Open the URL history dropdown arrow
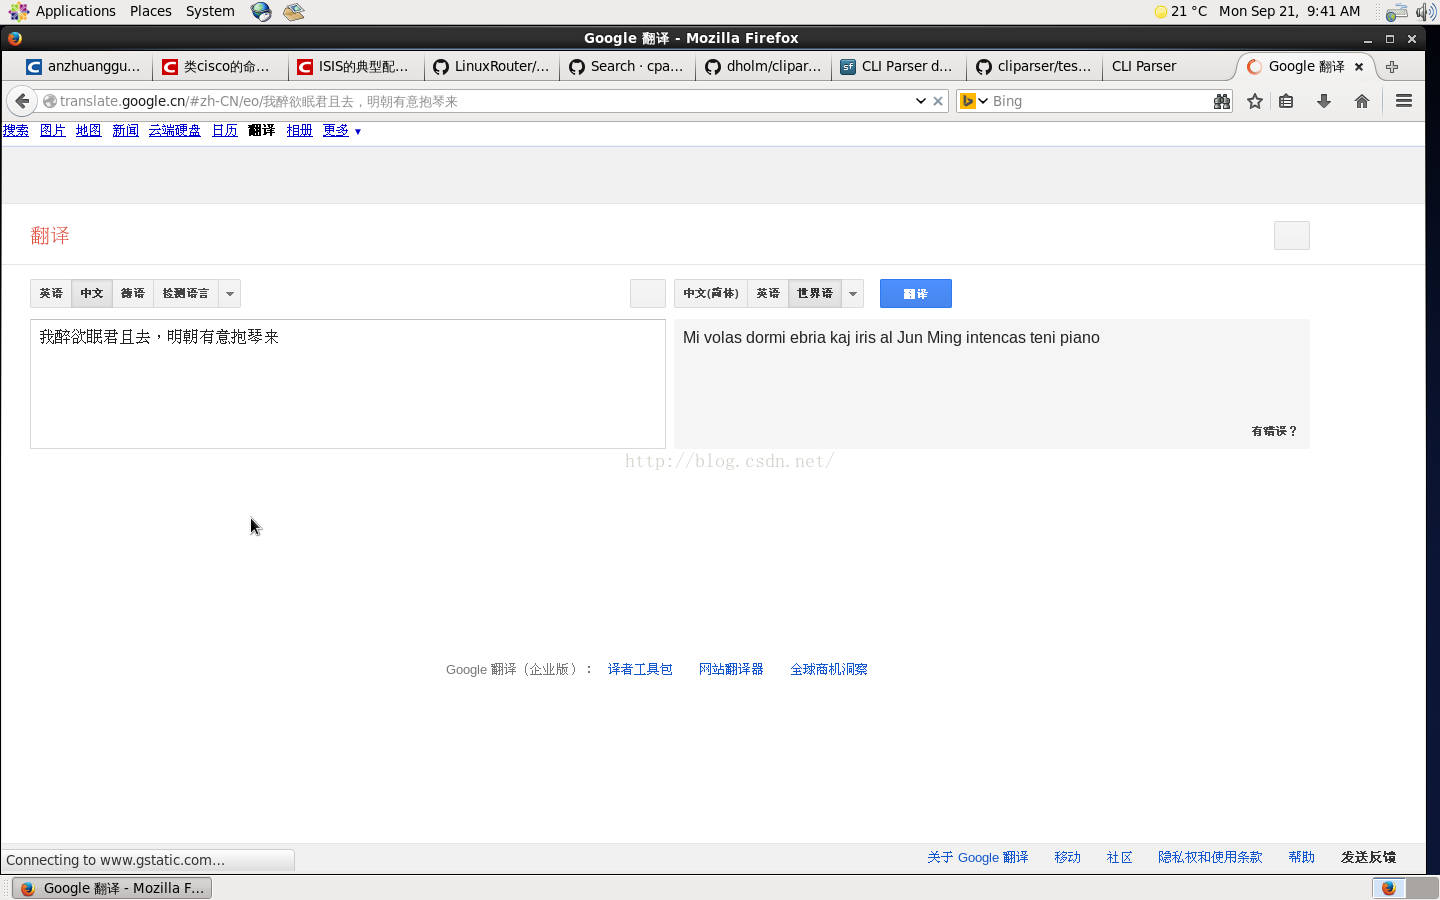Screen dimensions: 1440x900 (x=920, y=101)
